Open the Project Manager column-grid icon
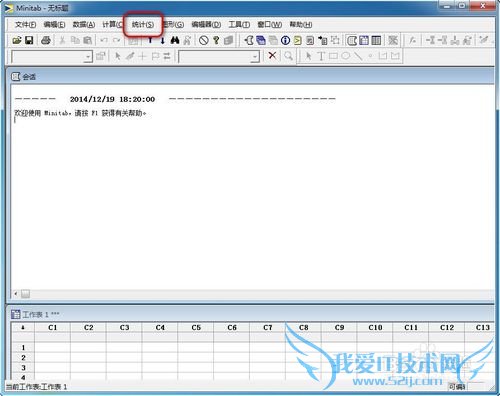 [376, 40]
